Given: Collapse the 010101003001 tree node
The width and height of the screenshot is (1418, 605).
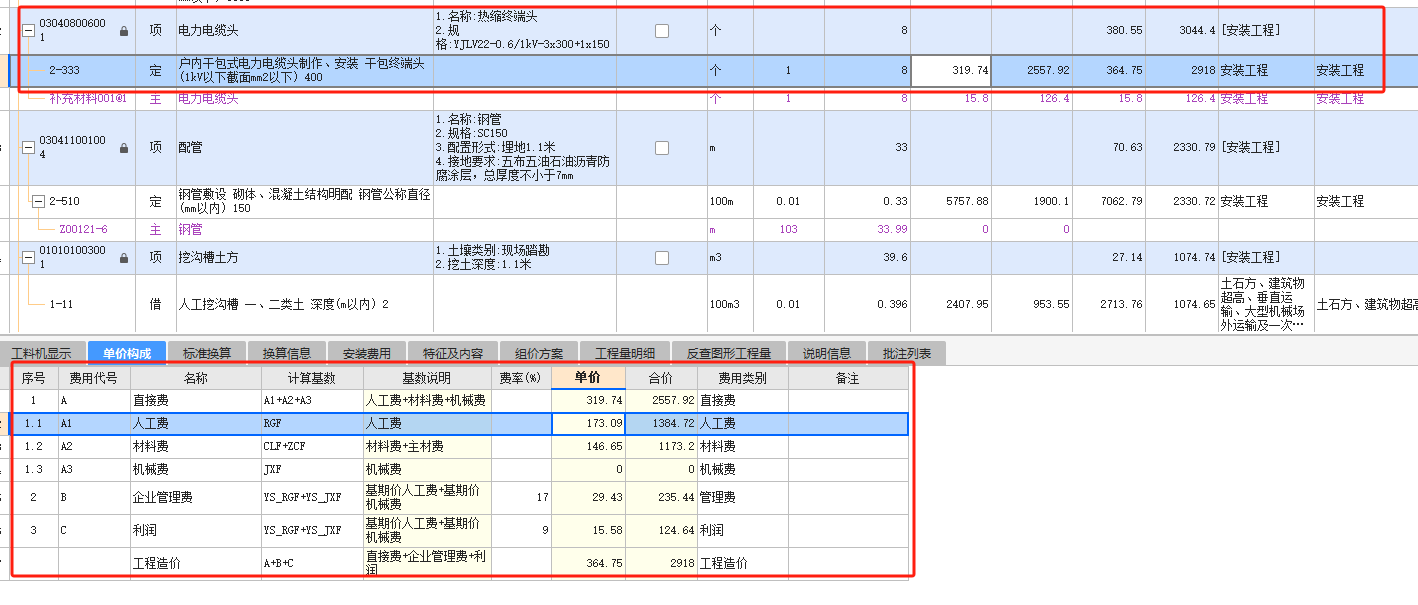Looking at the screenshot, I should coord(28,258).
